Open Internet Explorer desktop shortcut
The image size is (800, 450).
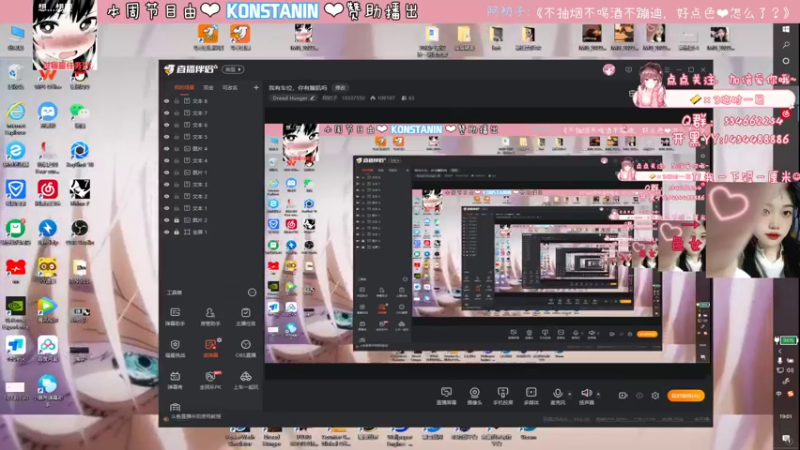(x=16, y=118)
